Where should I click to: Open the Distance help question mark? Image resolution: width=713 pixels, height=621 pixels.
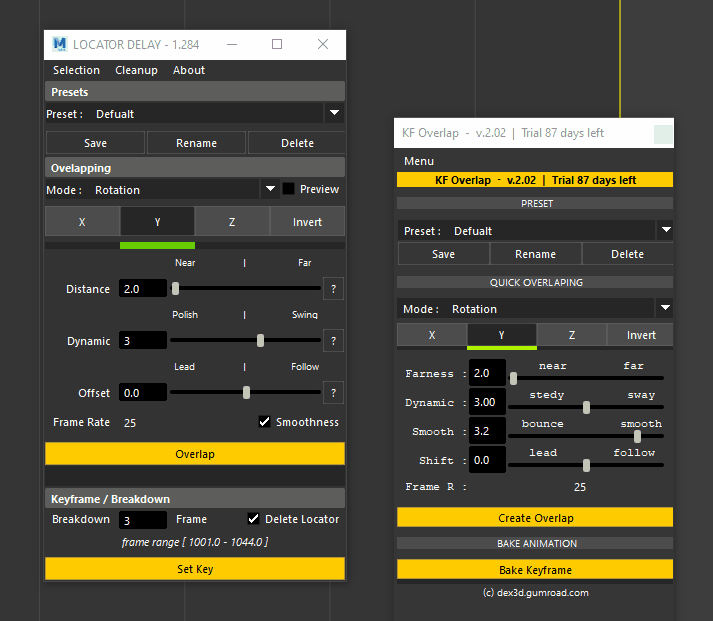[x=333, y=289]
